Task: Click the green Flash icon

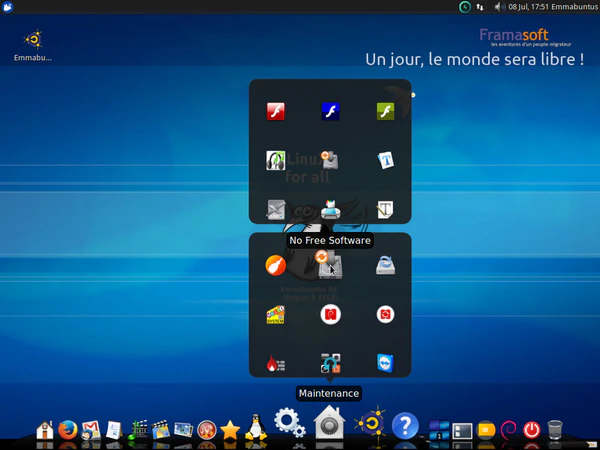Action: (x=386, y=112)
